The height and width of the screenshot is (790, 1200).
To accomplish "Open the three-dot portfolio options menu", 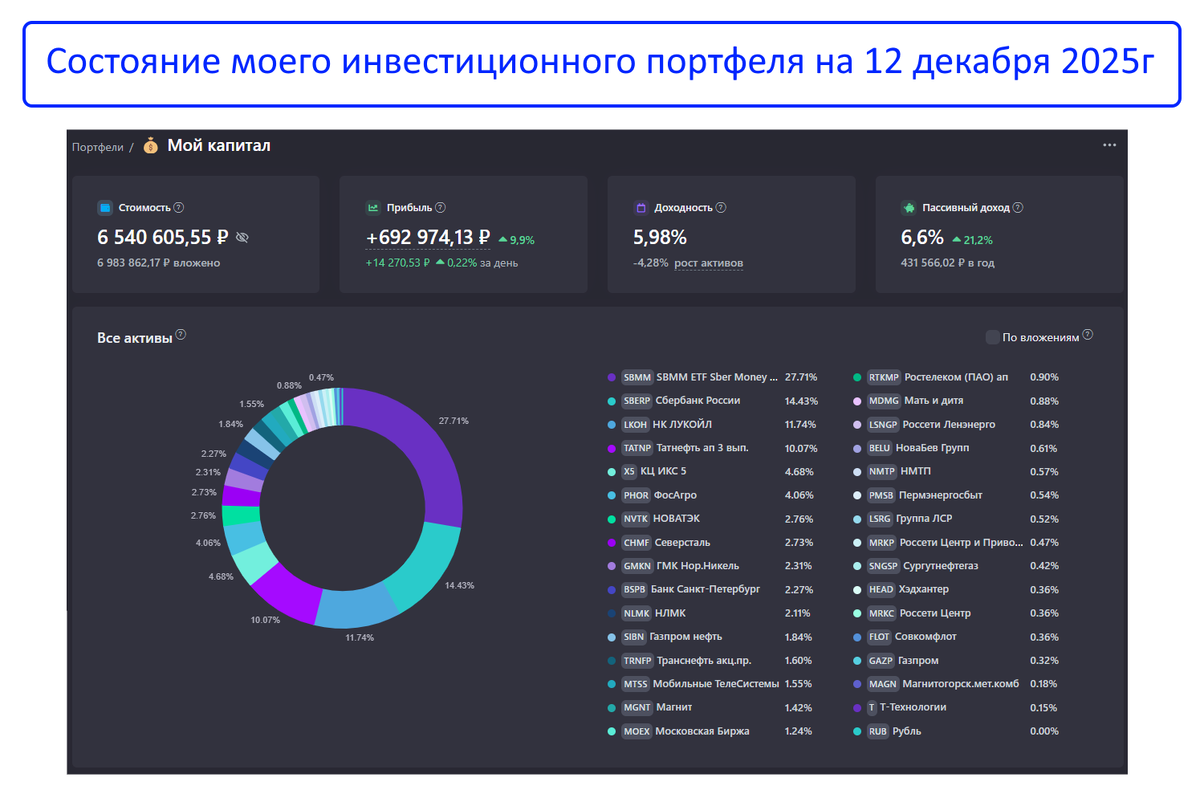I will (1109, 145).
